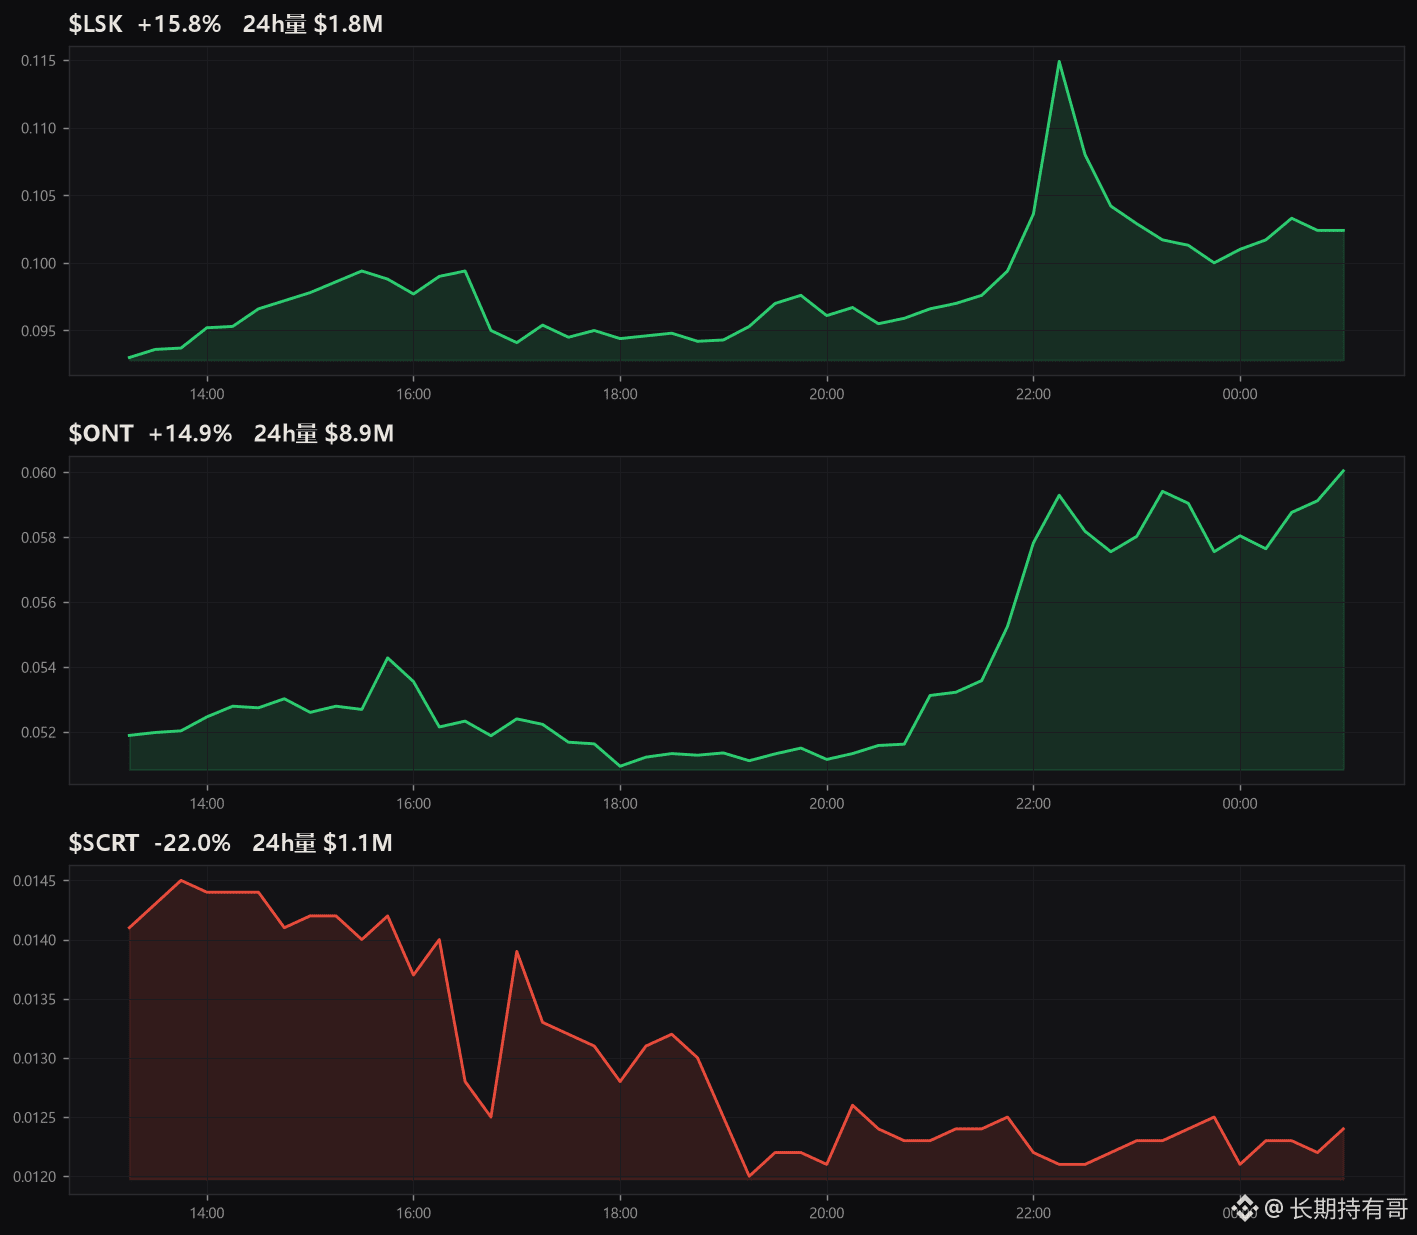
Task: Click the 18:00 label under LSK chart
Action: pyautogui.click(x=620, y=394)
